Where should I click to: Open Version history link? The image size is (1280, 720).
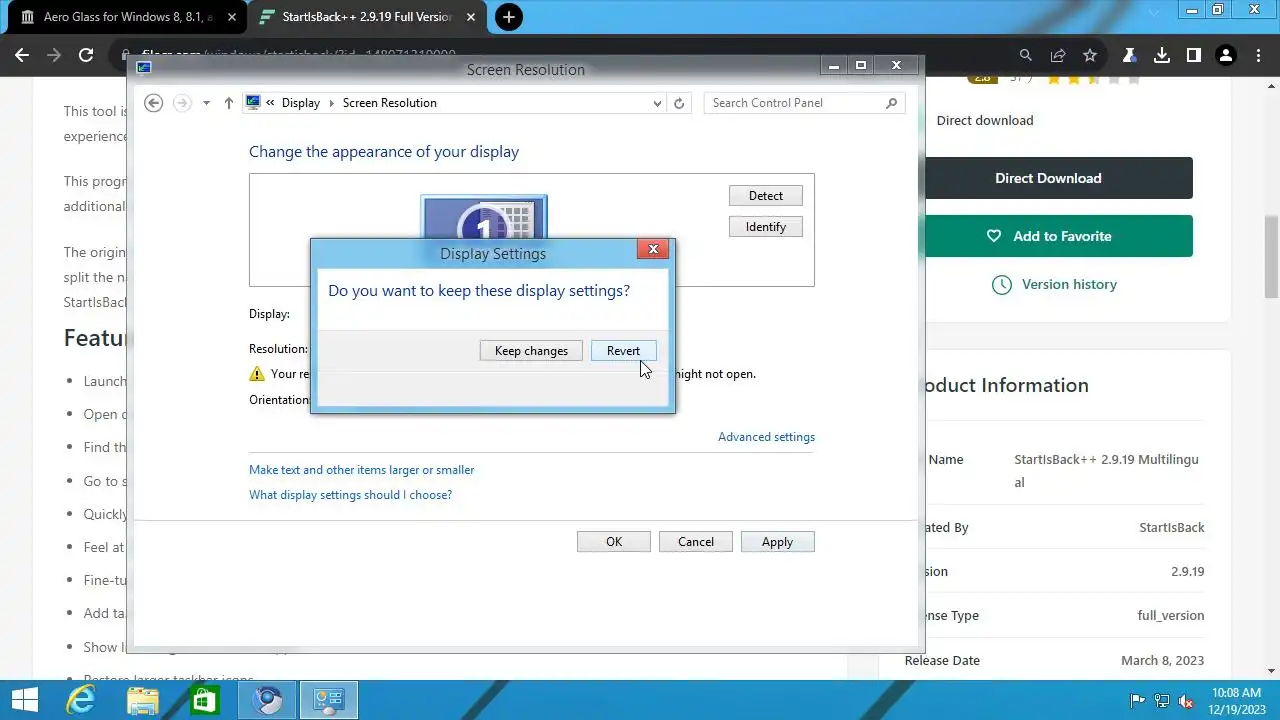click(x=1054, y=284)
